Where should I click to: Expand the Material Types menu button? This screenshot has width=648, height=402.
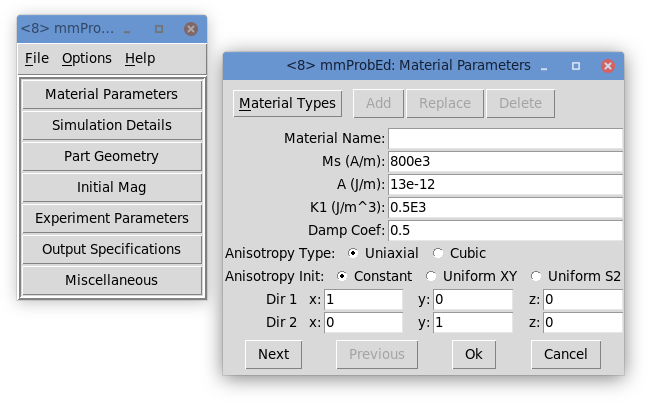tap(288, 103)
